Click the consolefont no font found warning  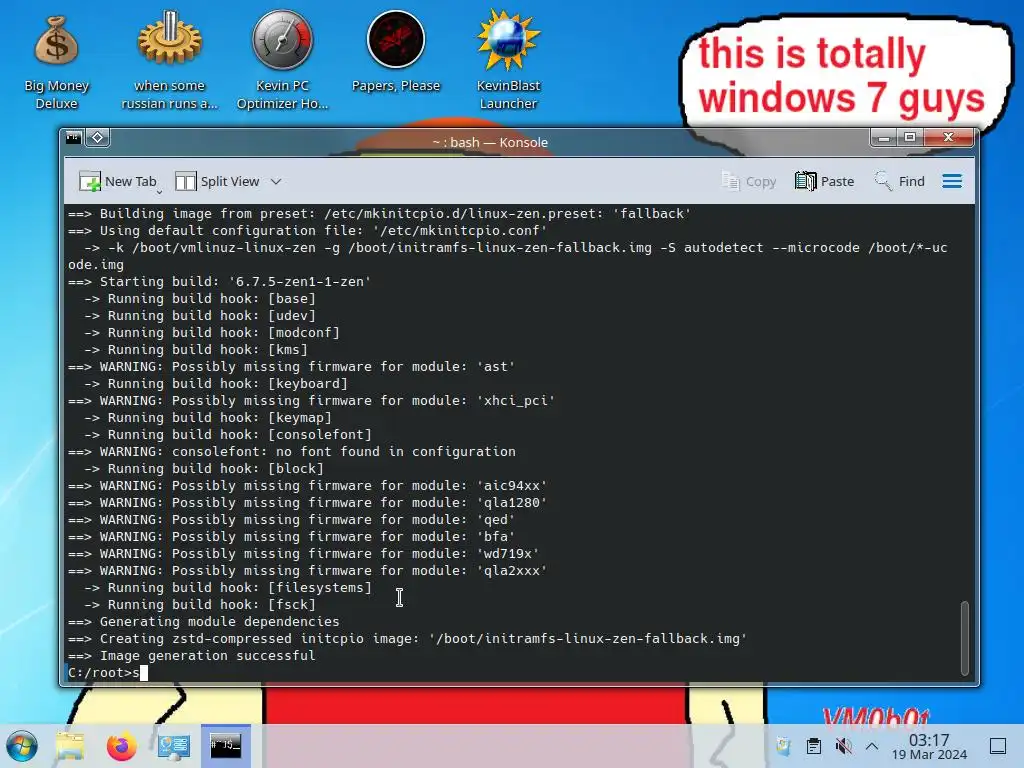[x=292, y=452]
